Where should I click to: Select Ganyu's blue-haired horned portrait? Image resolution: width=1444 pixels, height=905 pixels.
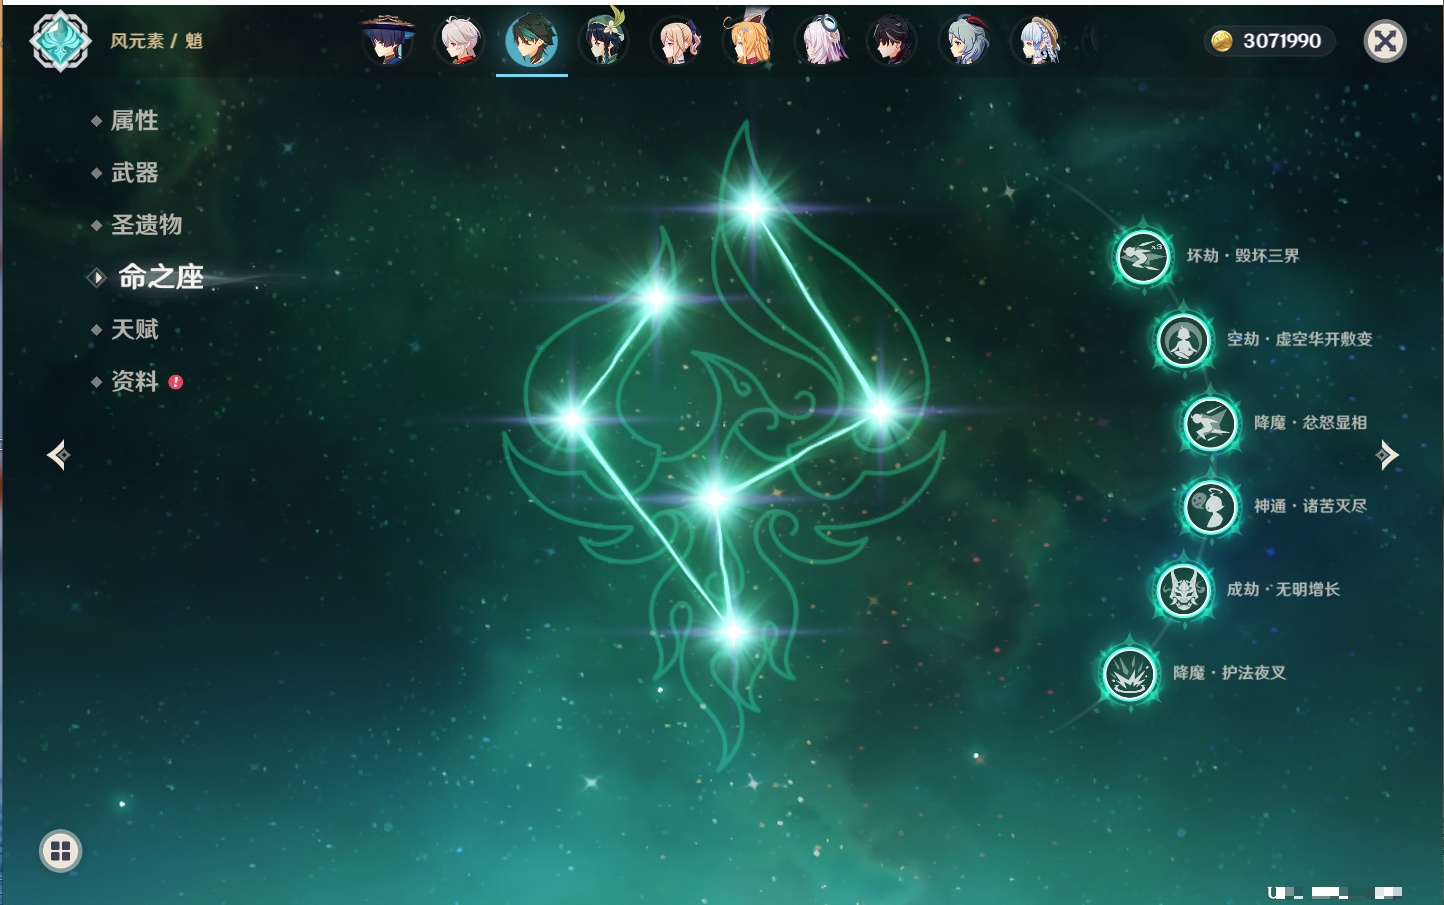point(966,41)
